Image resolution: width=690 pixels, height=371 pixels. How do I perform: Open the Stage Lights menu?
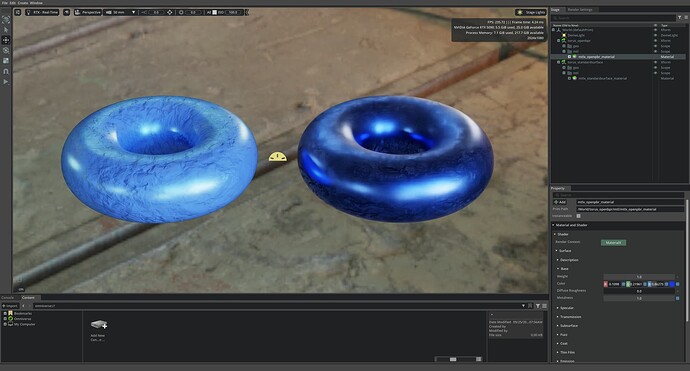click(531, 12)
